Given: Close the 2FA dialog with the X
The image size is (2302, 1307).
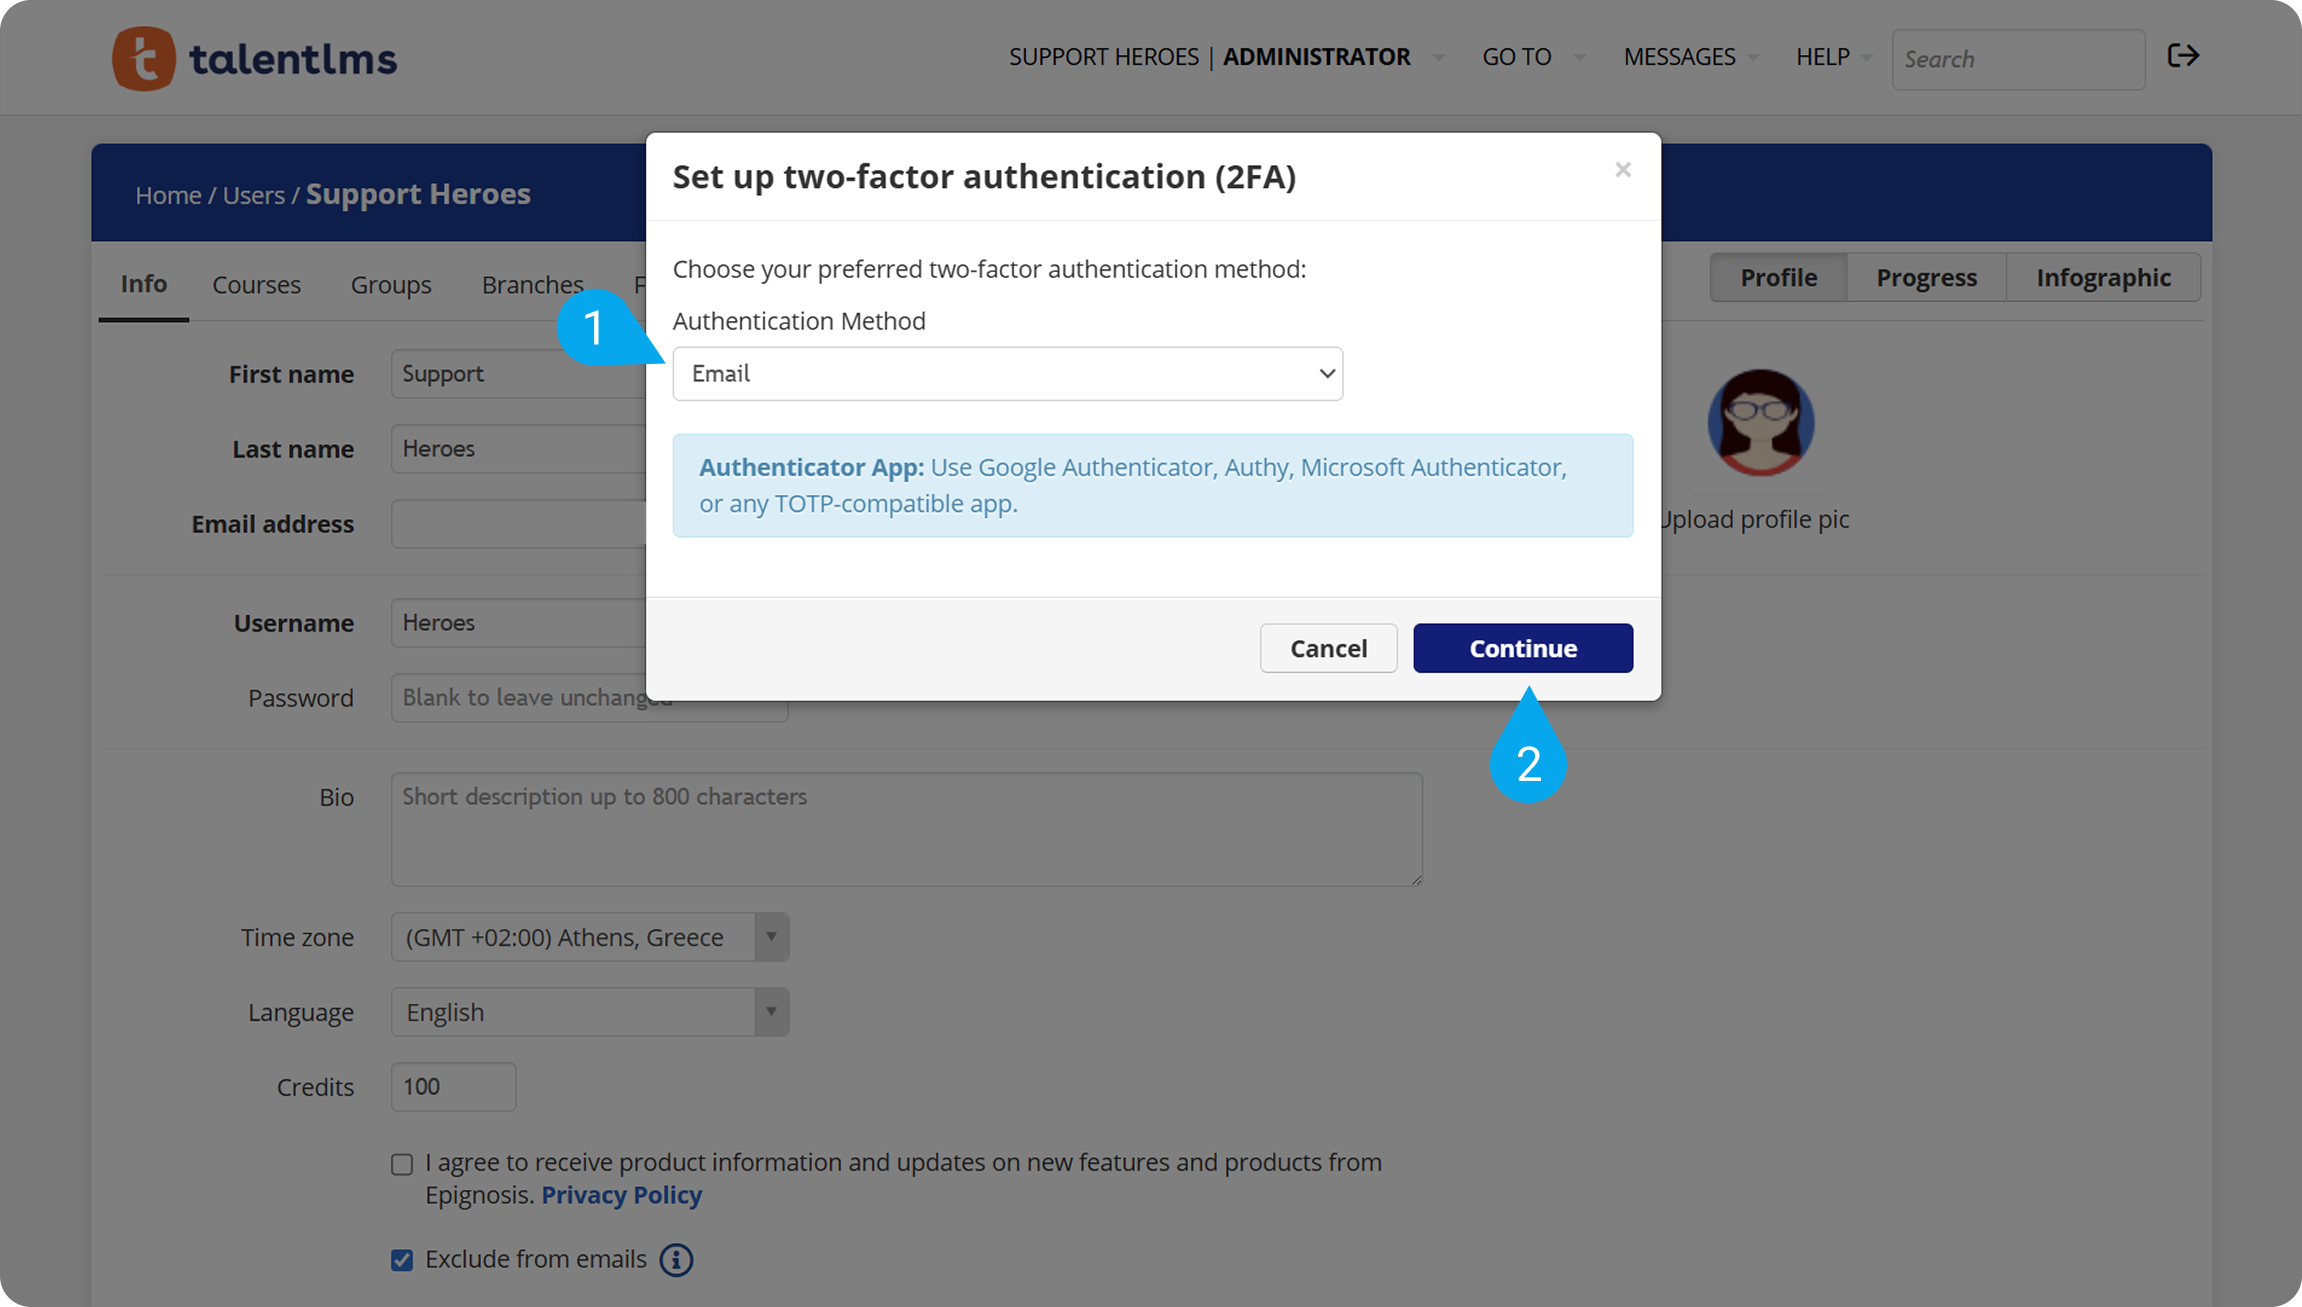Looking at the screenshot, I should (x=1622, y=169).
